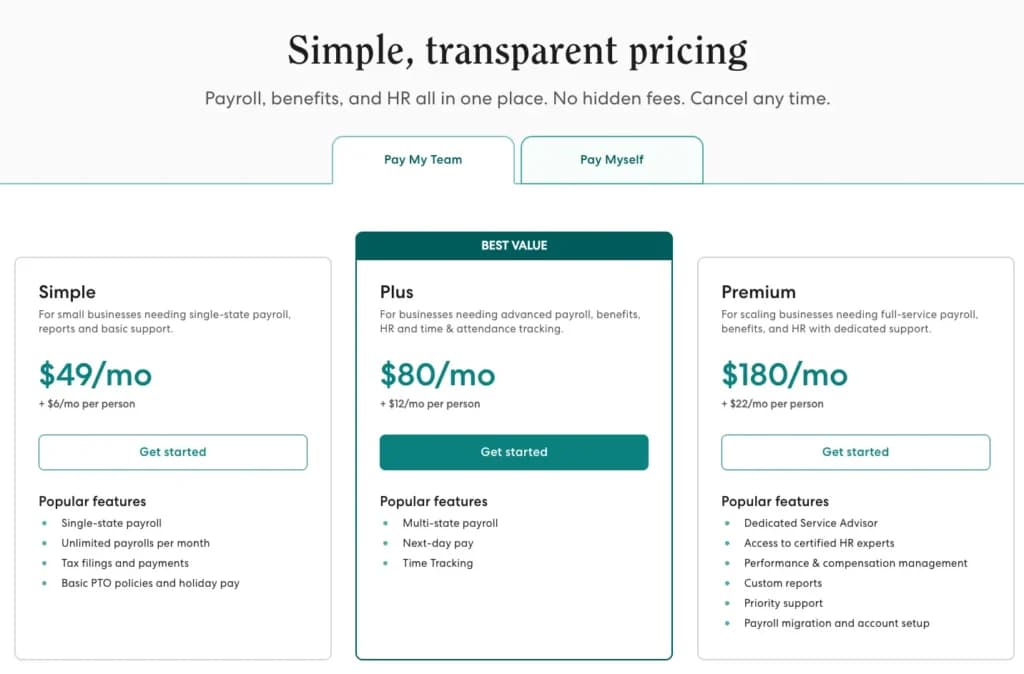Click Priority support feature item

(x=783, y=603)
